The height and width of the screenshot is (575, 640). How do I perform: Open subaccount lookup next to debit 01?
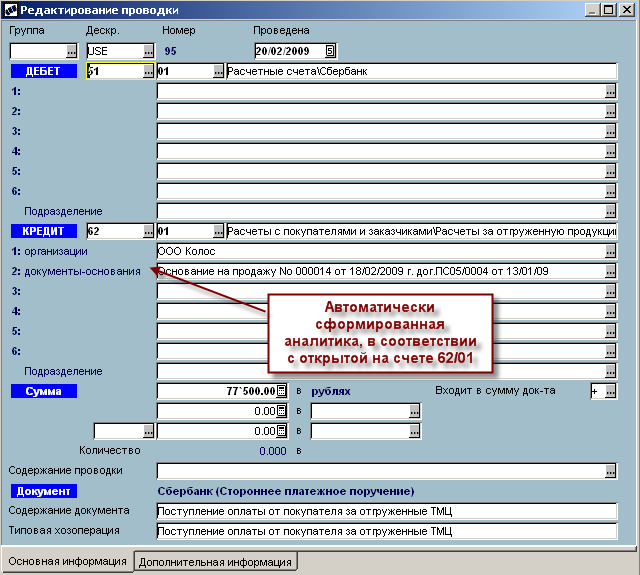[218, 71]
